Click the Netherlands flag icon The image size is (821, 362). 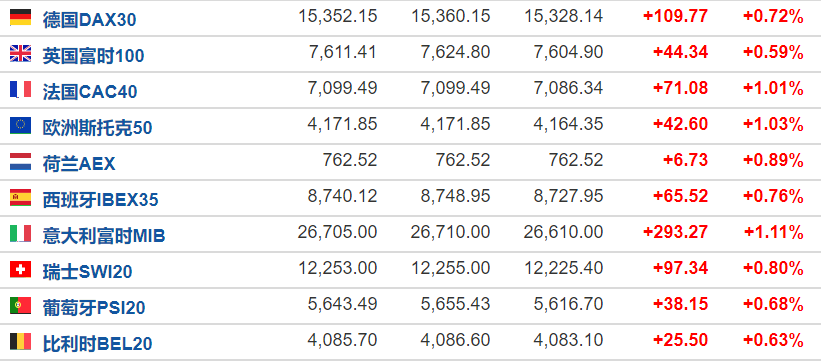20,162
